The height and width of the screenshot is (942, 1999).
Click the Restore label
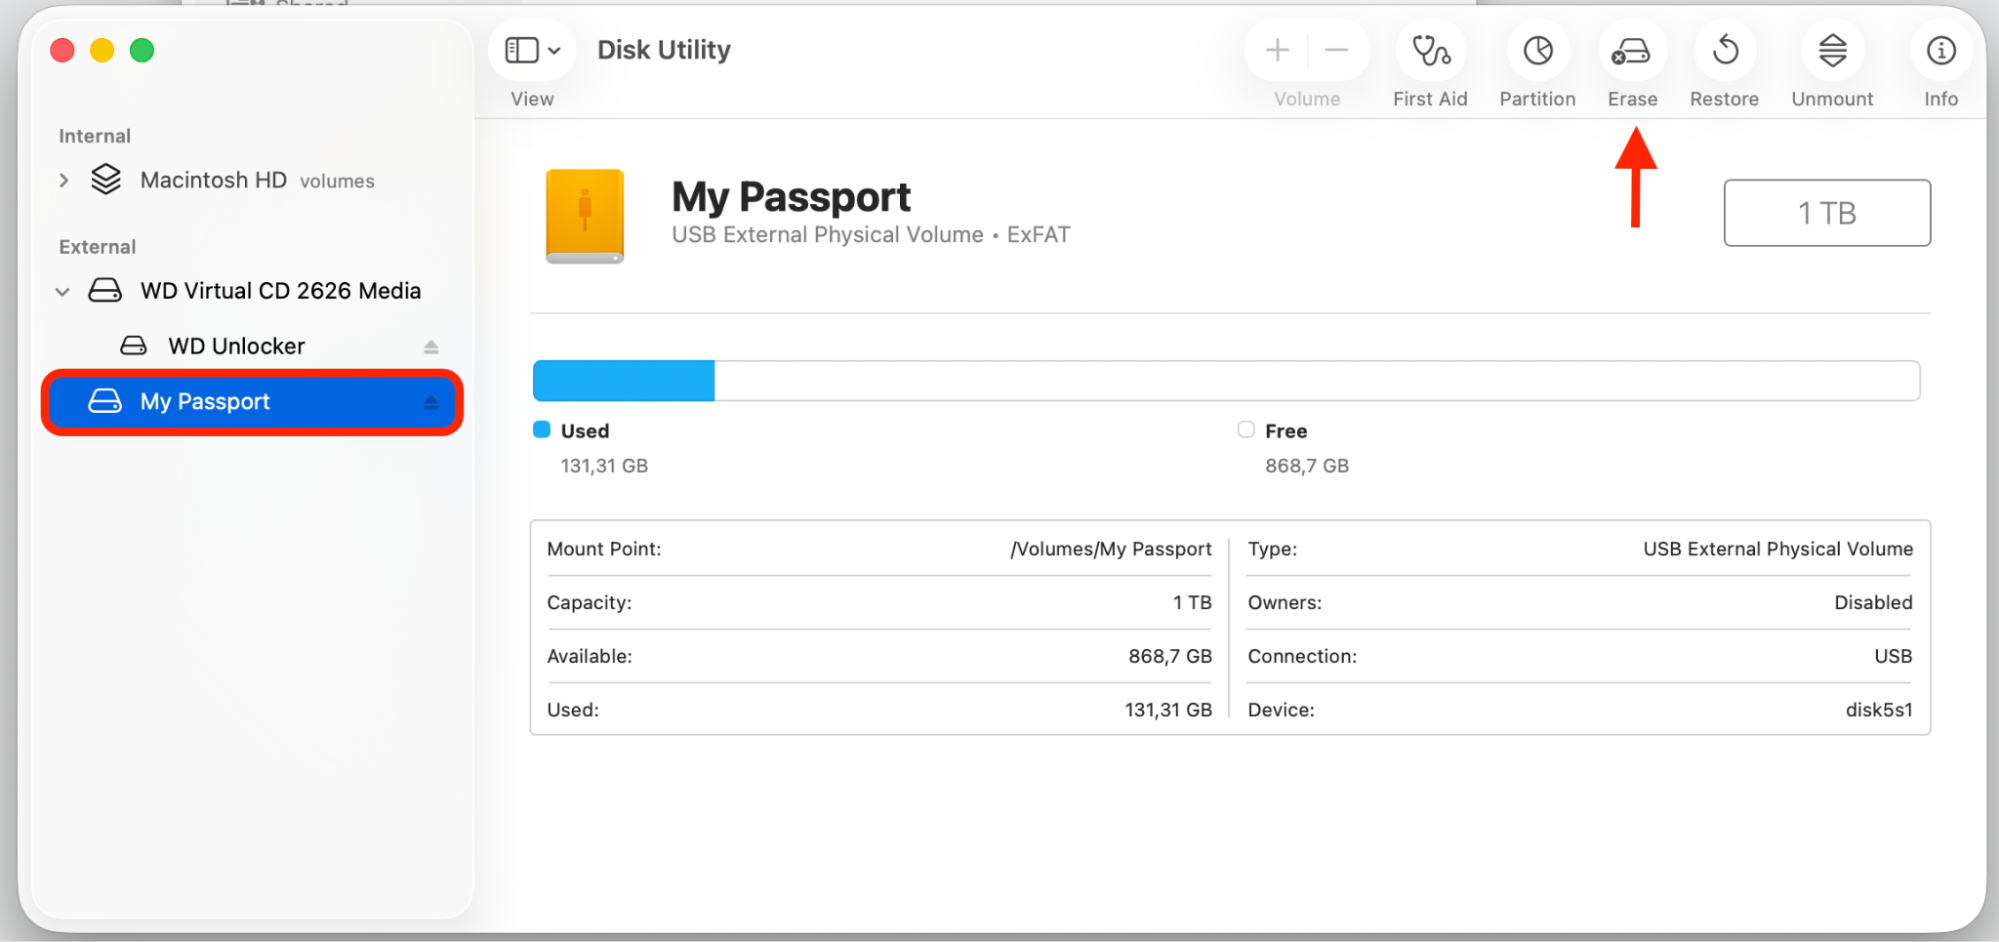[1724, 99]
